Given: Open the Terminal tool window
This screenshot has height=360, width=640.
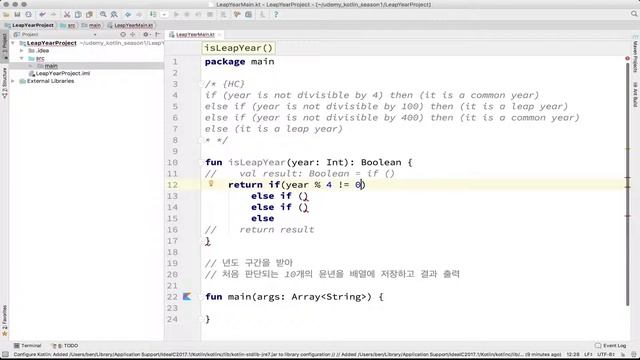Looking at the screenshot, I should 27,346.
